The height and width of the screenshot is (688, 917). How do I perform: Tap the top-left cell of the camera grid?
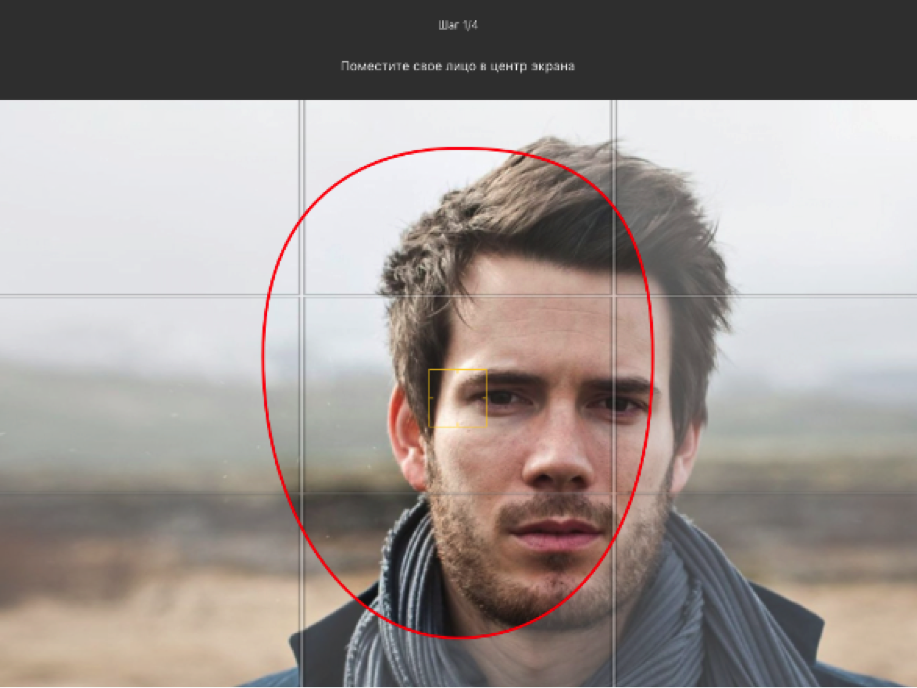pos(150,197)
